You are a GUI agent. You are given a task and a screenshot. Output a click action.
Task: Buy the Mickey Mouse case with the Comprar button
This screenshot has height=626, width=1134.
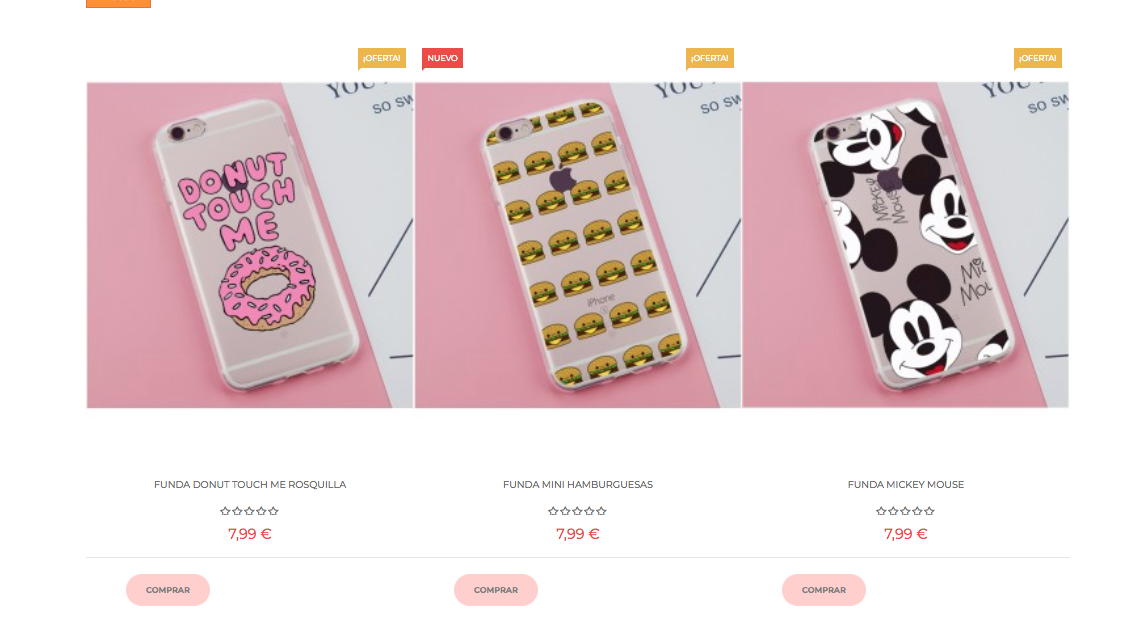pos(824,590)
